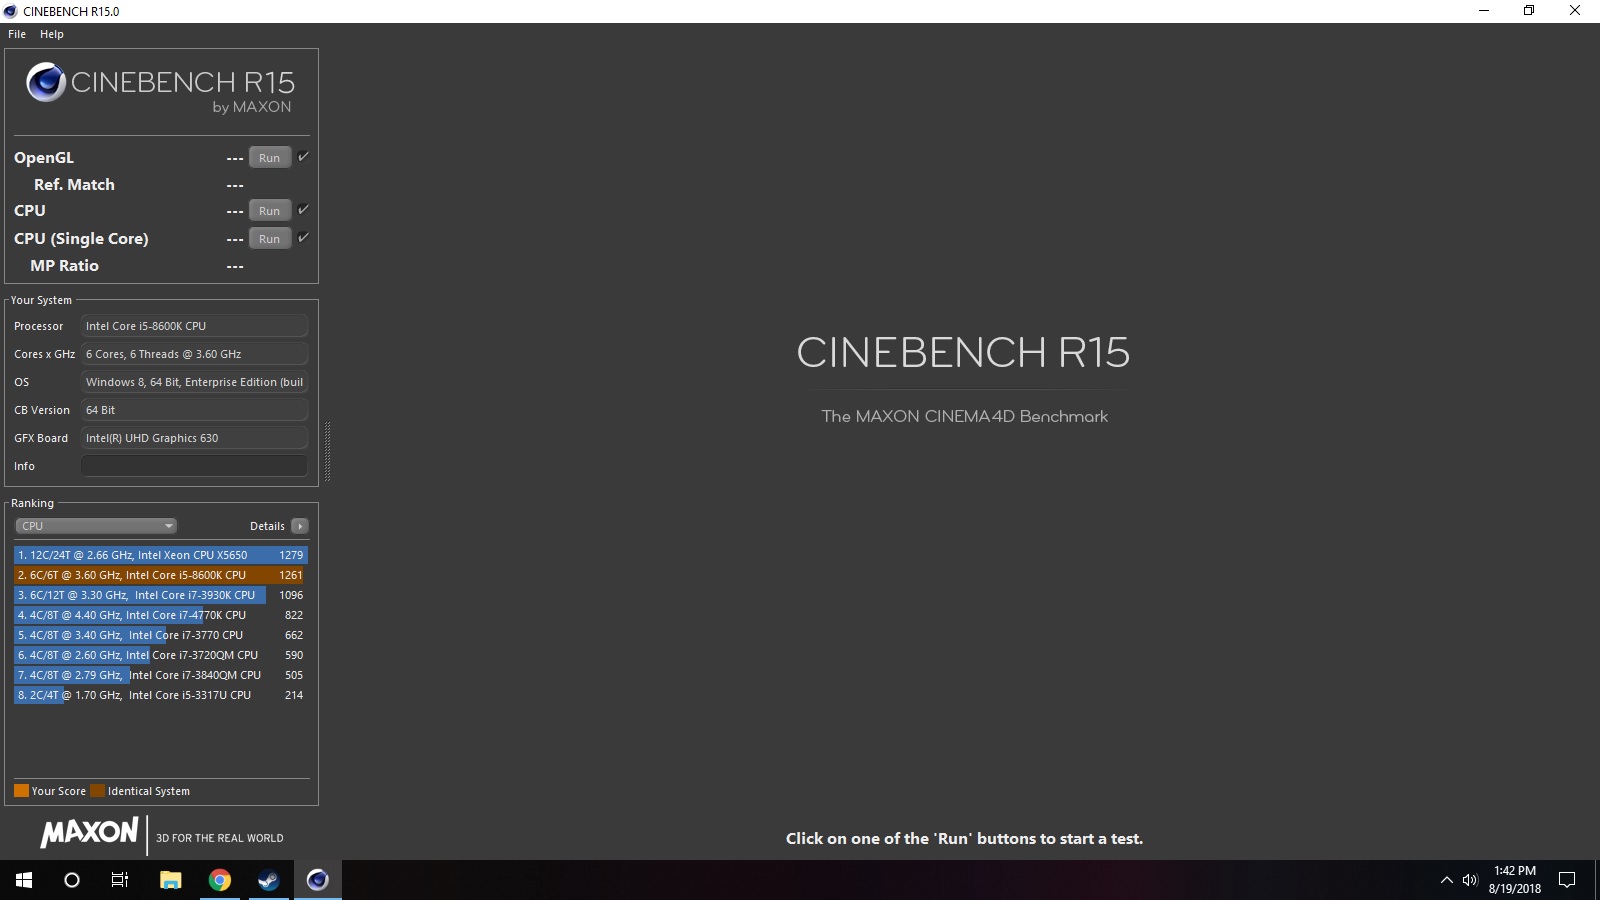Viewport: 1600px width, 900px height.
Task: Click the Cinebench logo sphere icon
Action: coord(46,82)
